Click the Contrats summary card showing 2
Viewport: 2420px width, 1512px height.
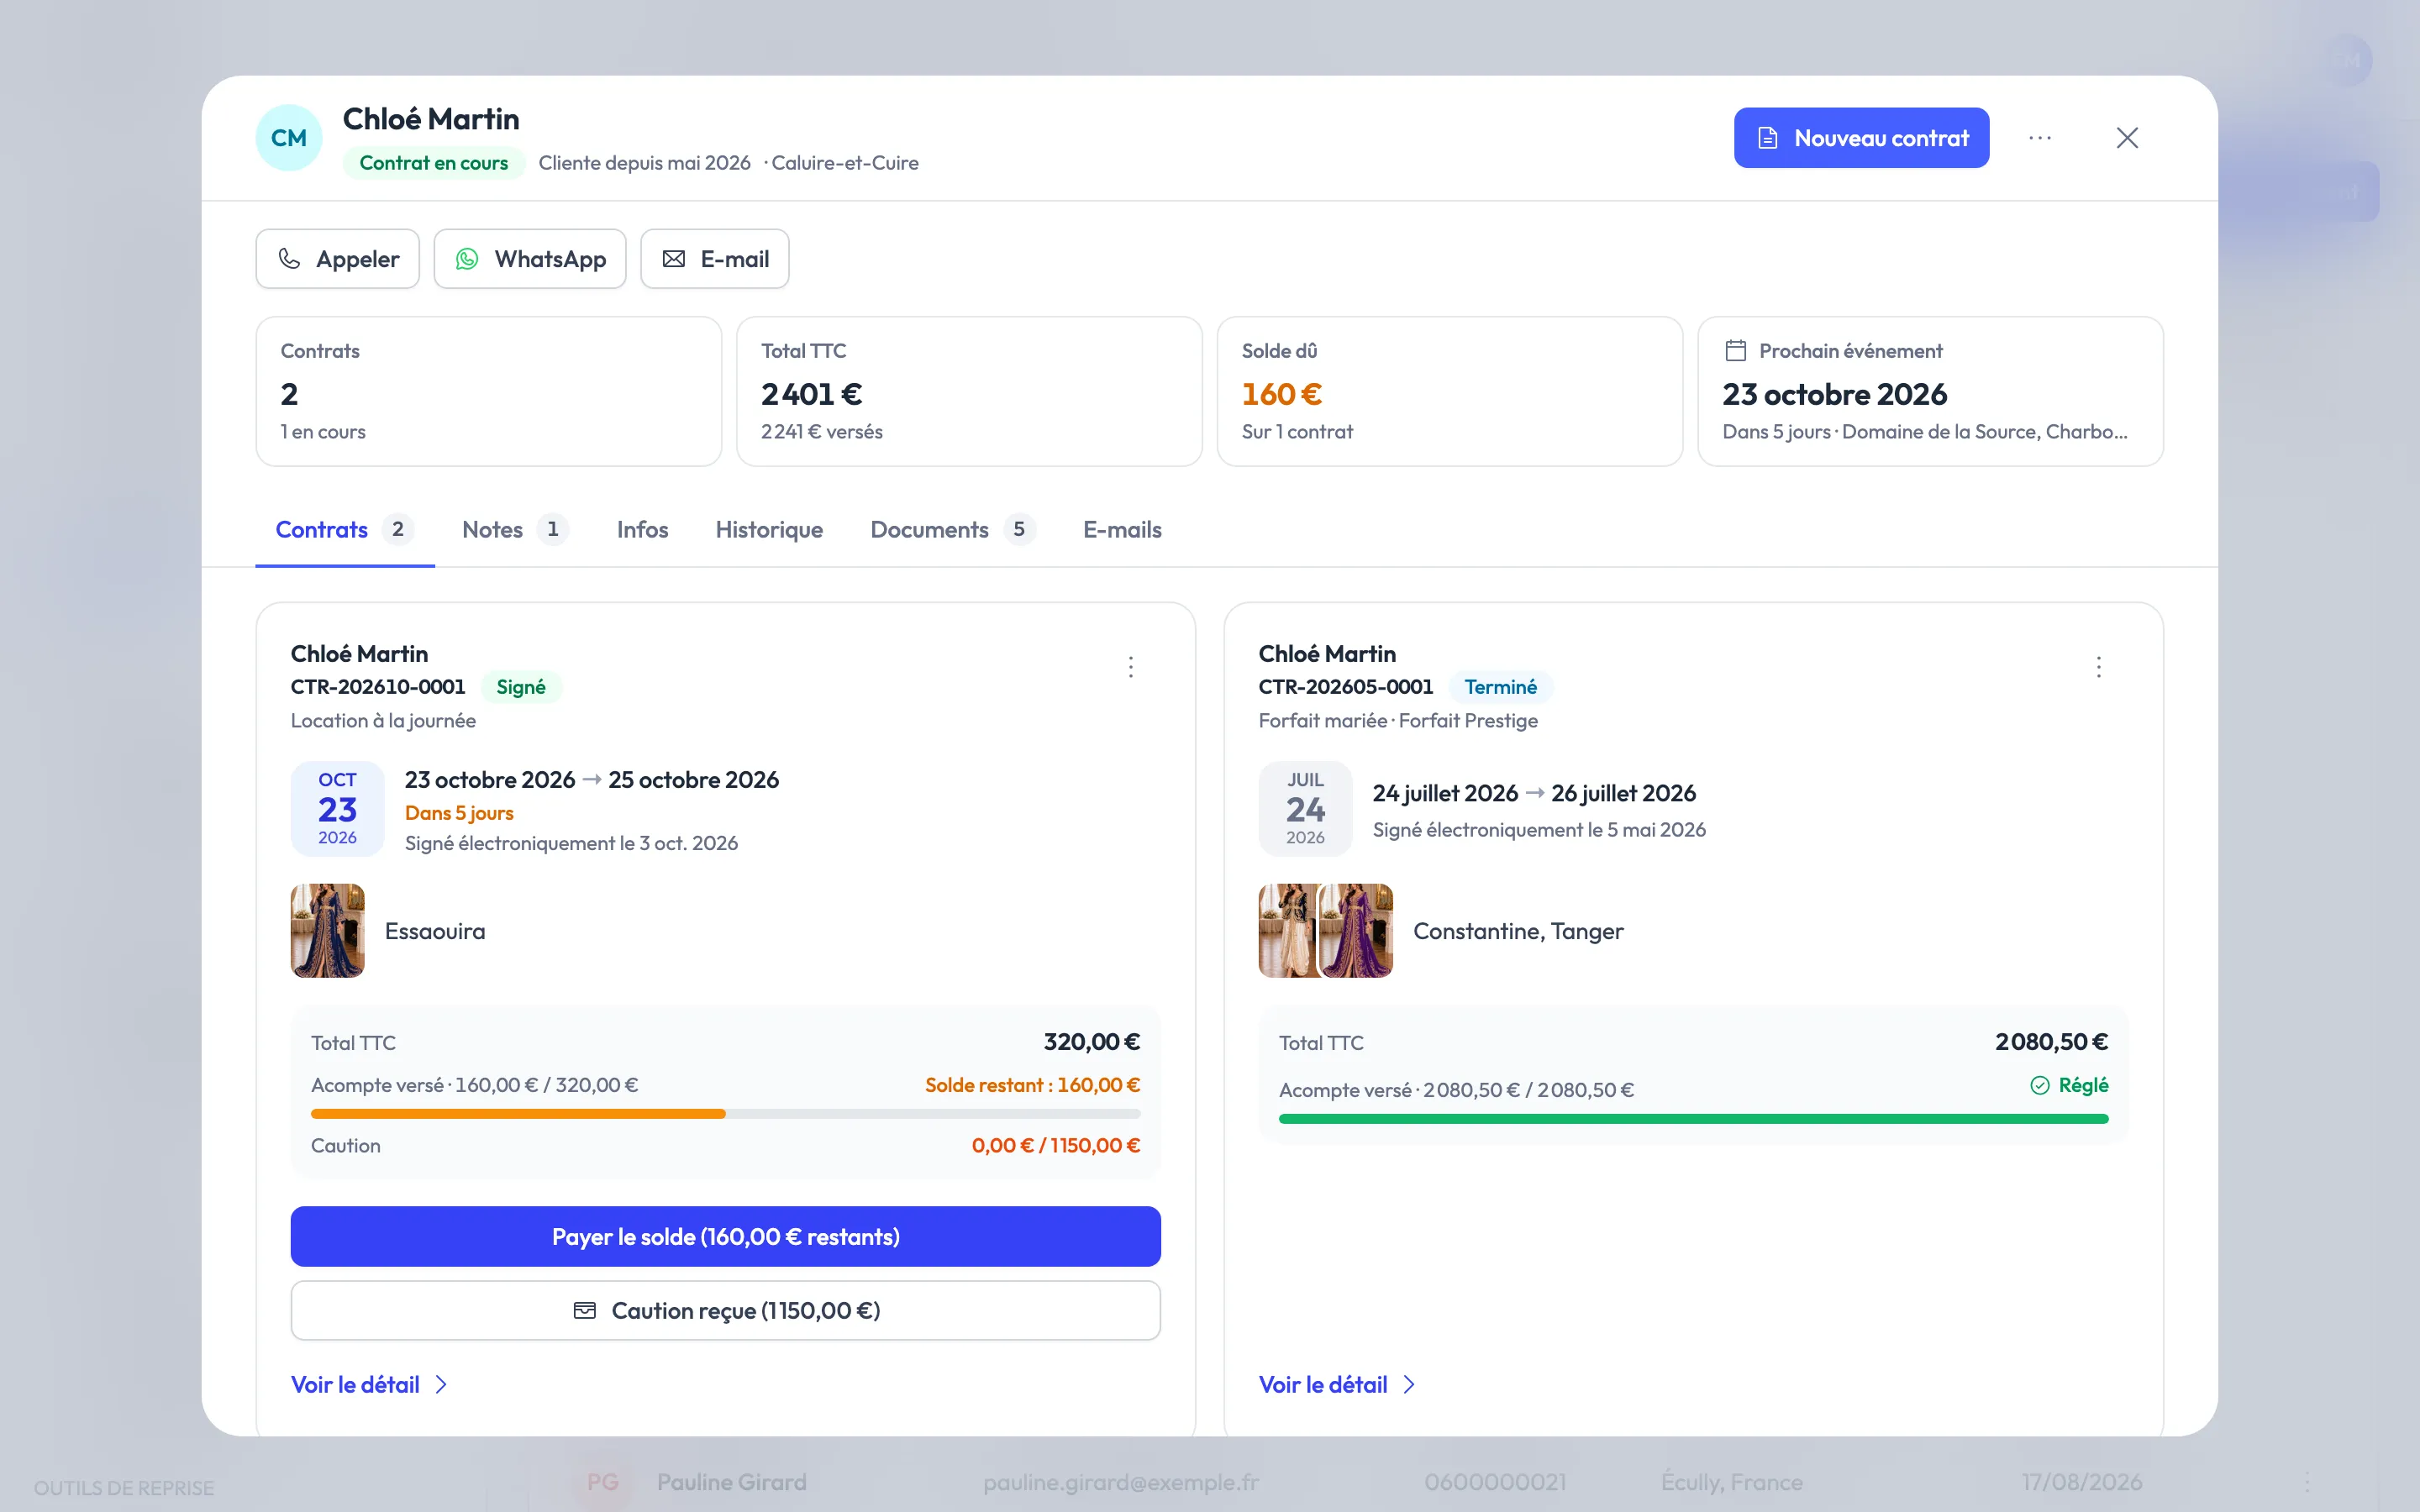(x=488, y=392)
